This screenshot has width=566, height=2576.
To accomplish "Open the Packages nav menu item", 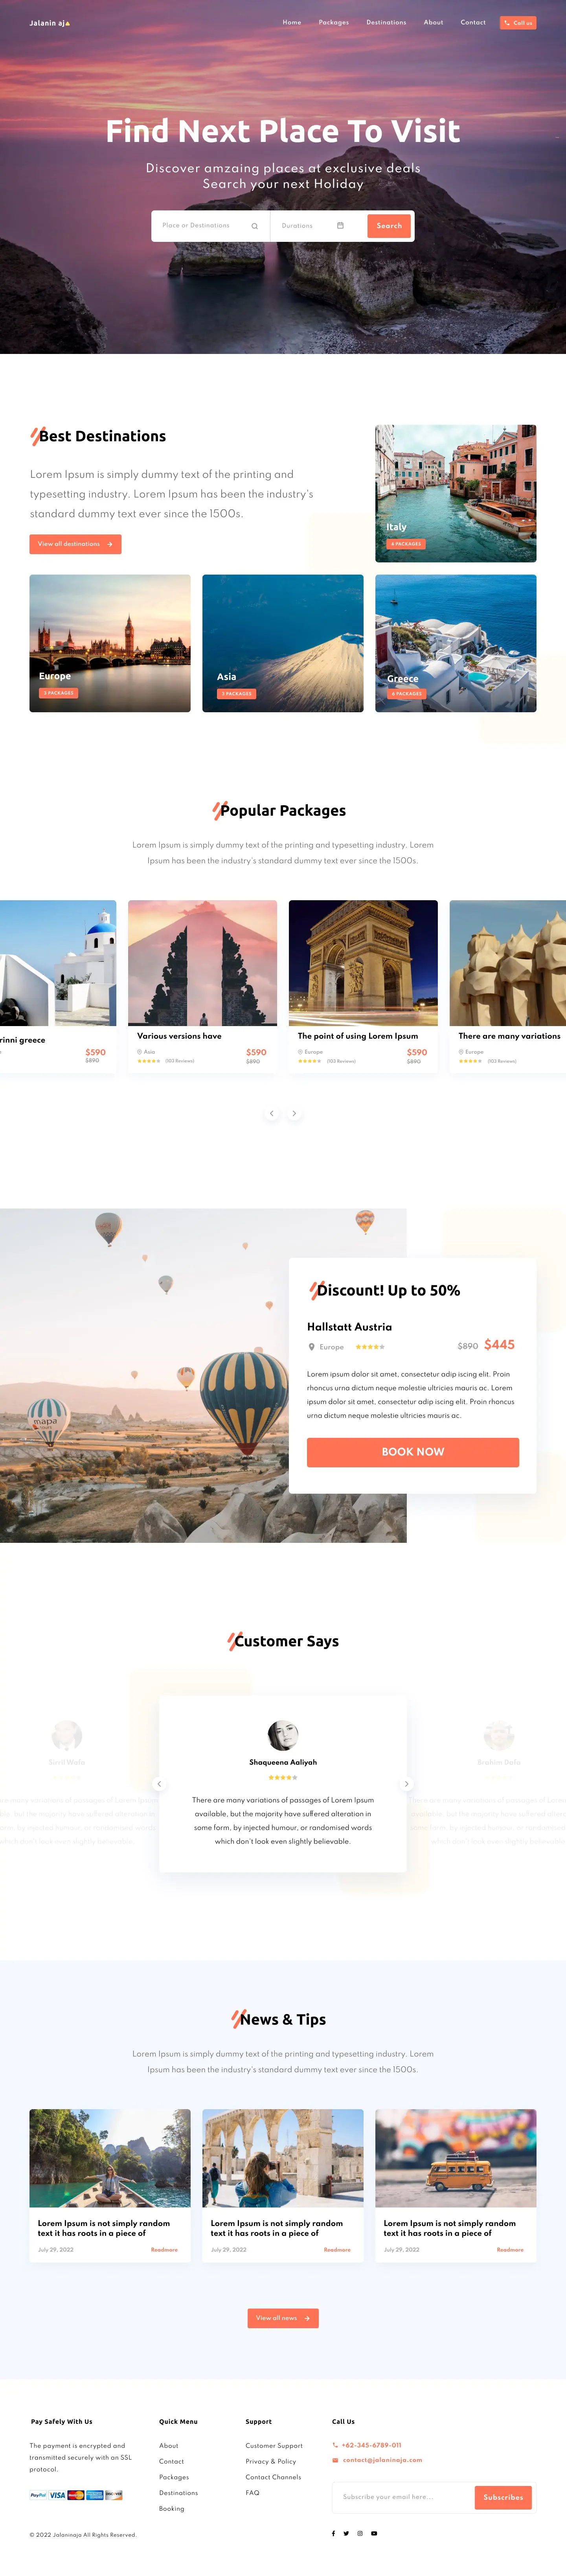I will click(x=334, y=22).
